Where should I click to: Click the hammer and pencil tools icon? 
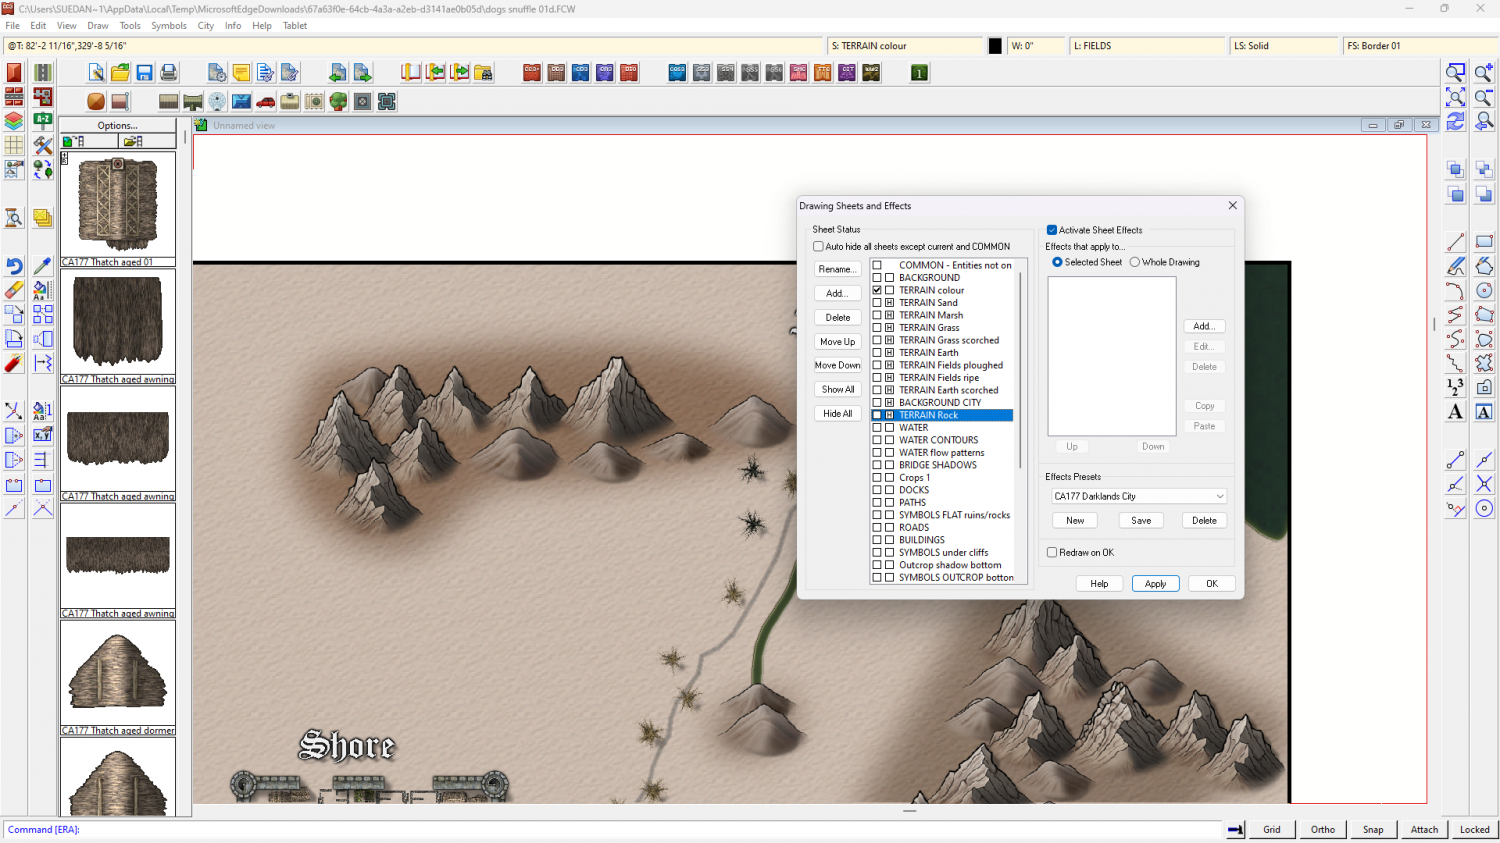[43, 145]
